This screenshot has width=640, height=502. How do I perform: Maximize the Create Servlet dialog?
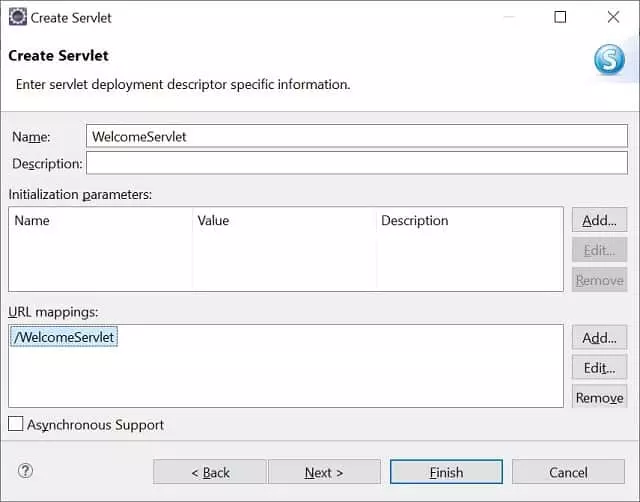tap(560, 17)
